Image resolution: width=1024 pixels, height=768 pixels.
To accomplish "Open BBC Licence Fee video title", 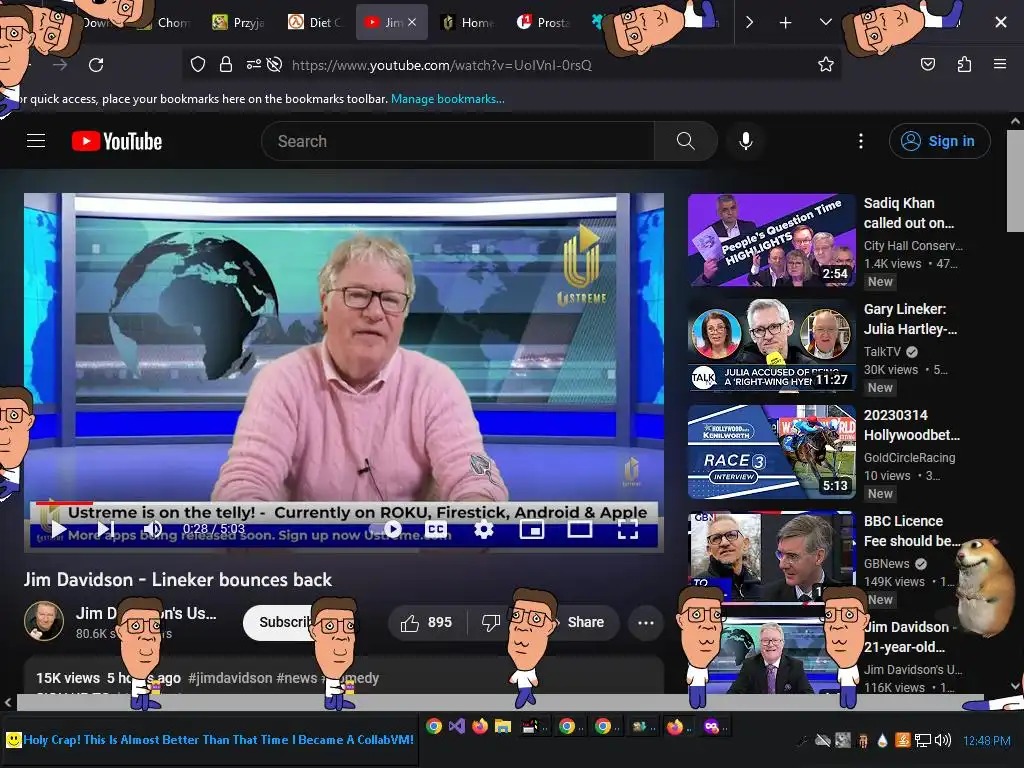I will coord(912,531).
